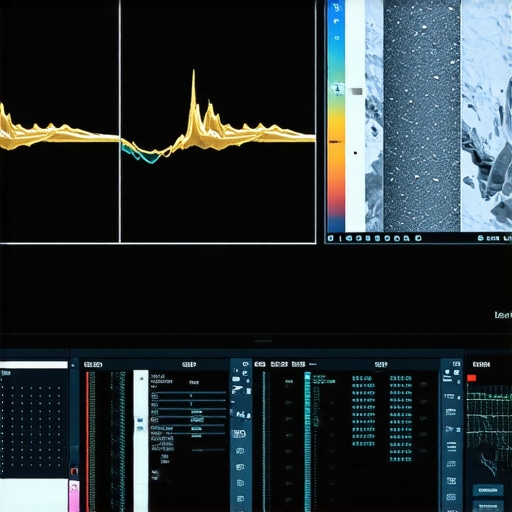Select the gray slider handle next to the color scale

coord(356,91)
